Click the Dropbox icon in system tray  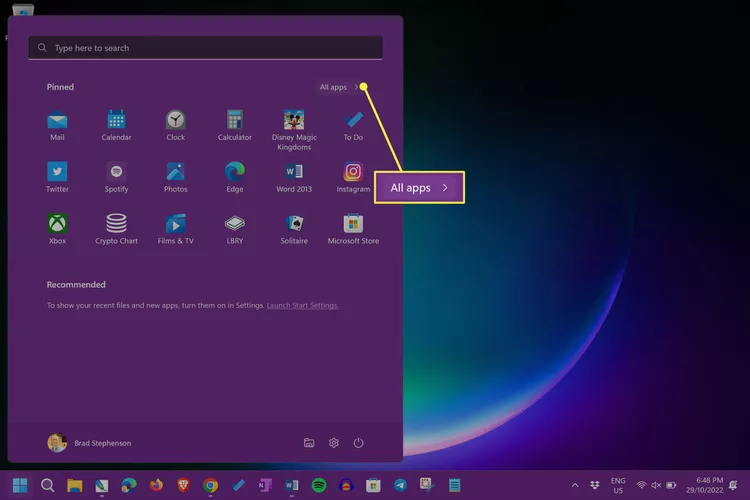[x=595, y=485]
